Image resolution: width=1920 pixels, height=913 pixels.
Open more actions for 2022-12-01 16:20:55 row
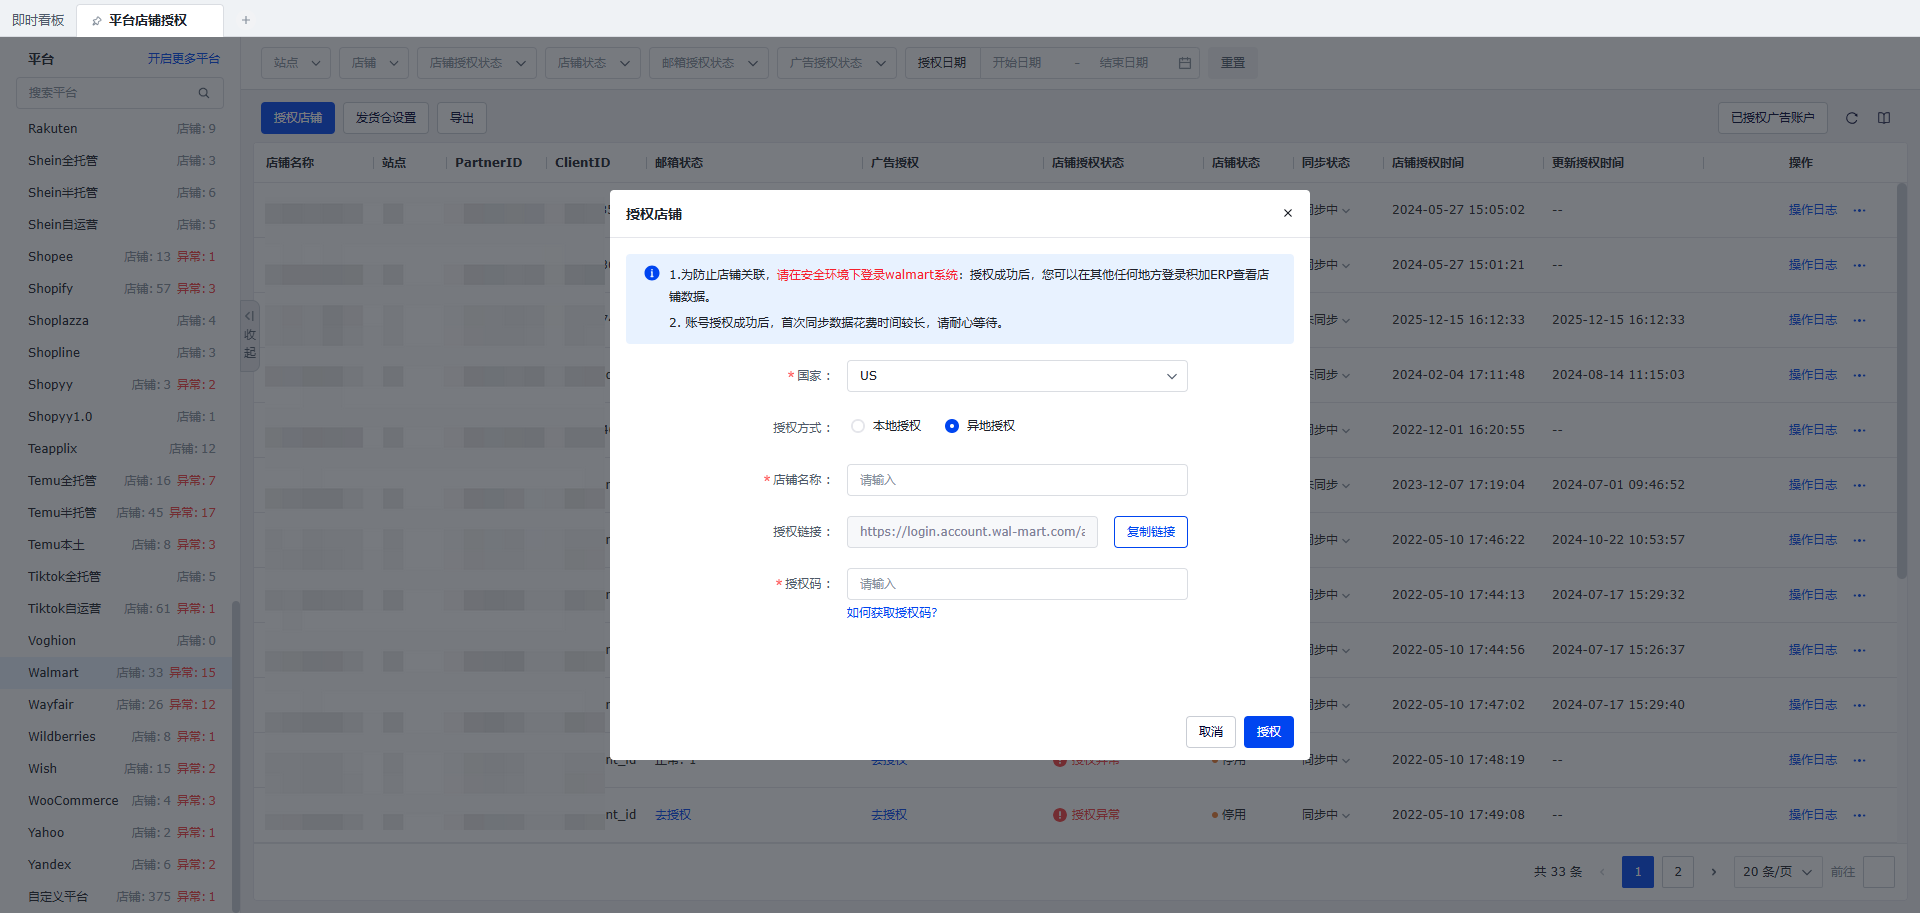click(1860, 430)
